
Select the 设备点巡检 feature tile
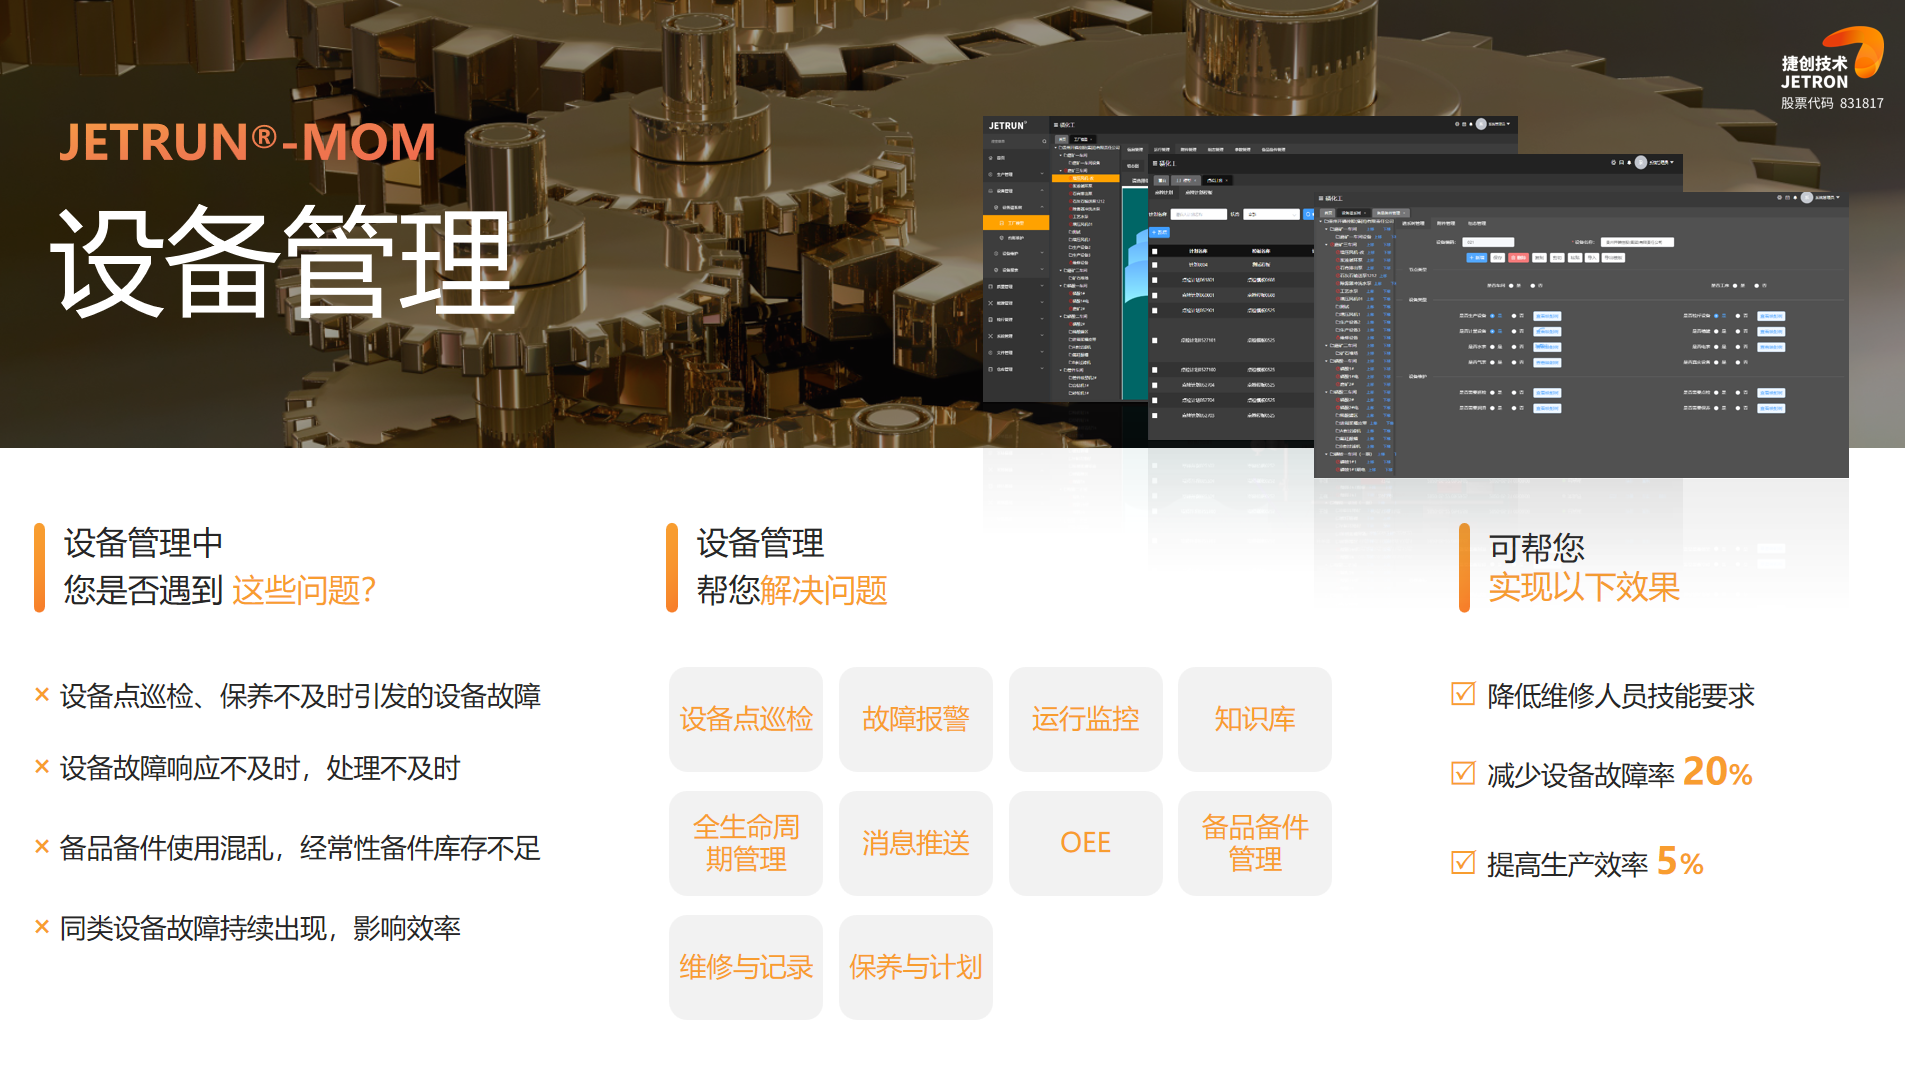point(746,719)
